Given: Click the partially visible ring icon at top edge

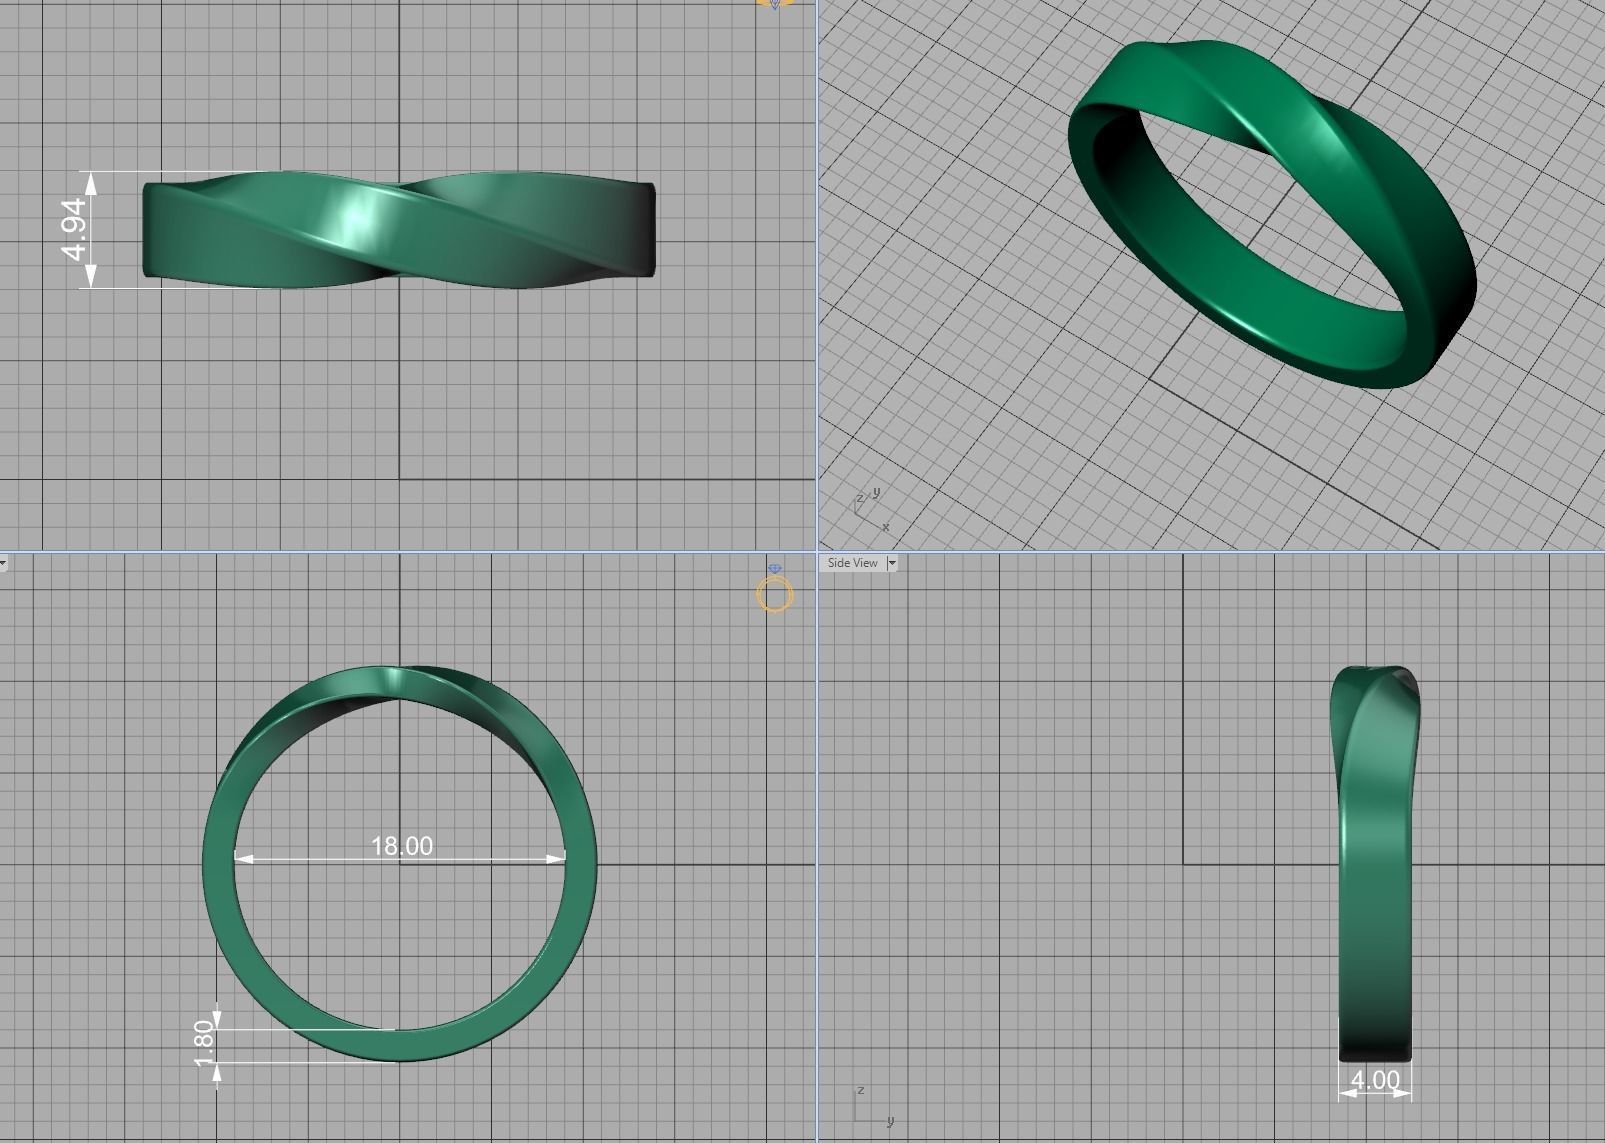Looking at the screenshot, I should pos(775,4).
